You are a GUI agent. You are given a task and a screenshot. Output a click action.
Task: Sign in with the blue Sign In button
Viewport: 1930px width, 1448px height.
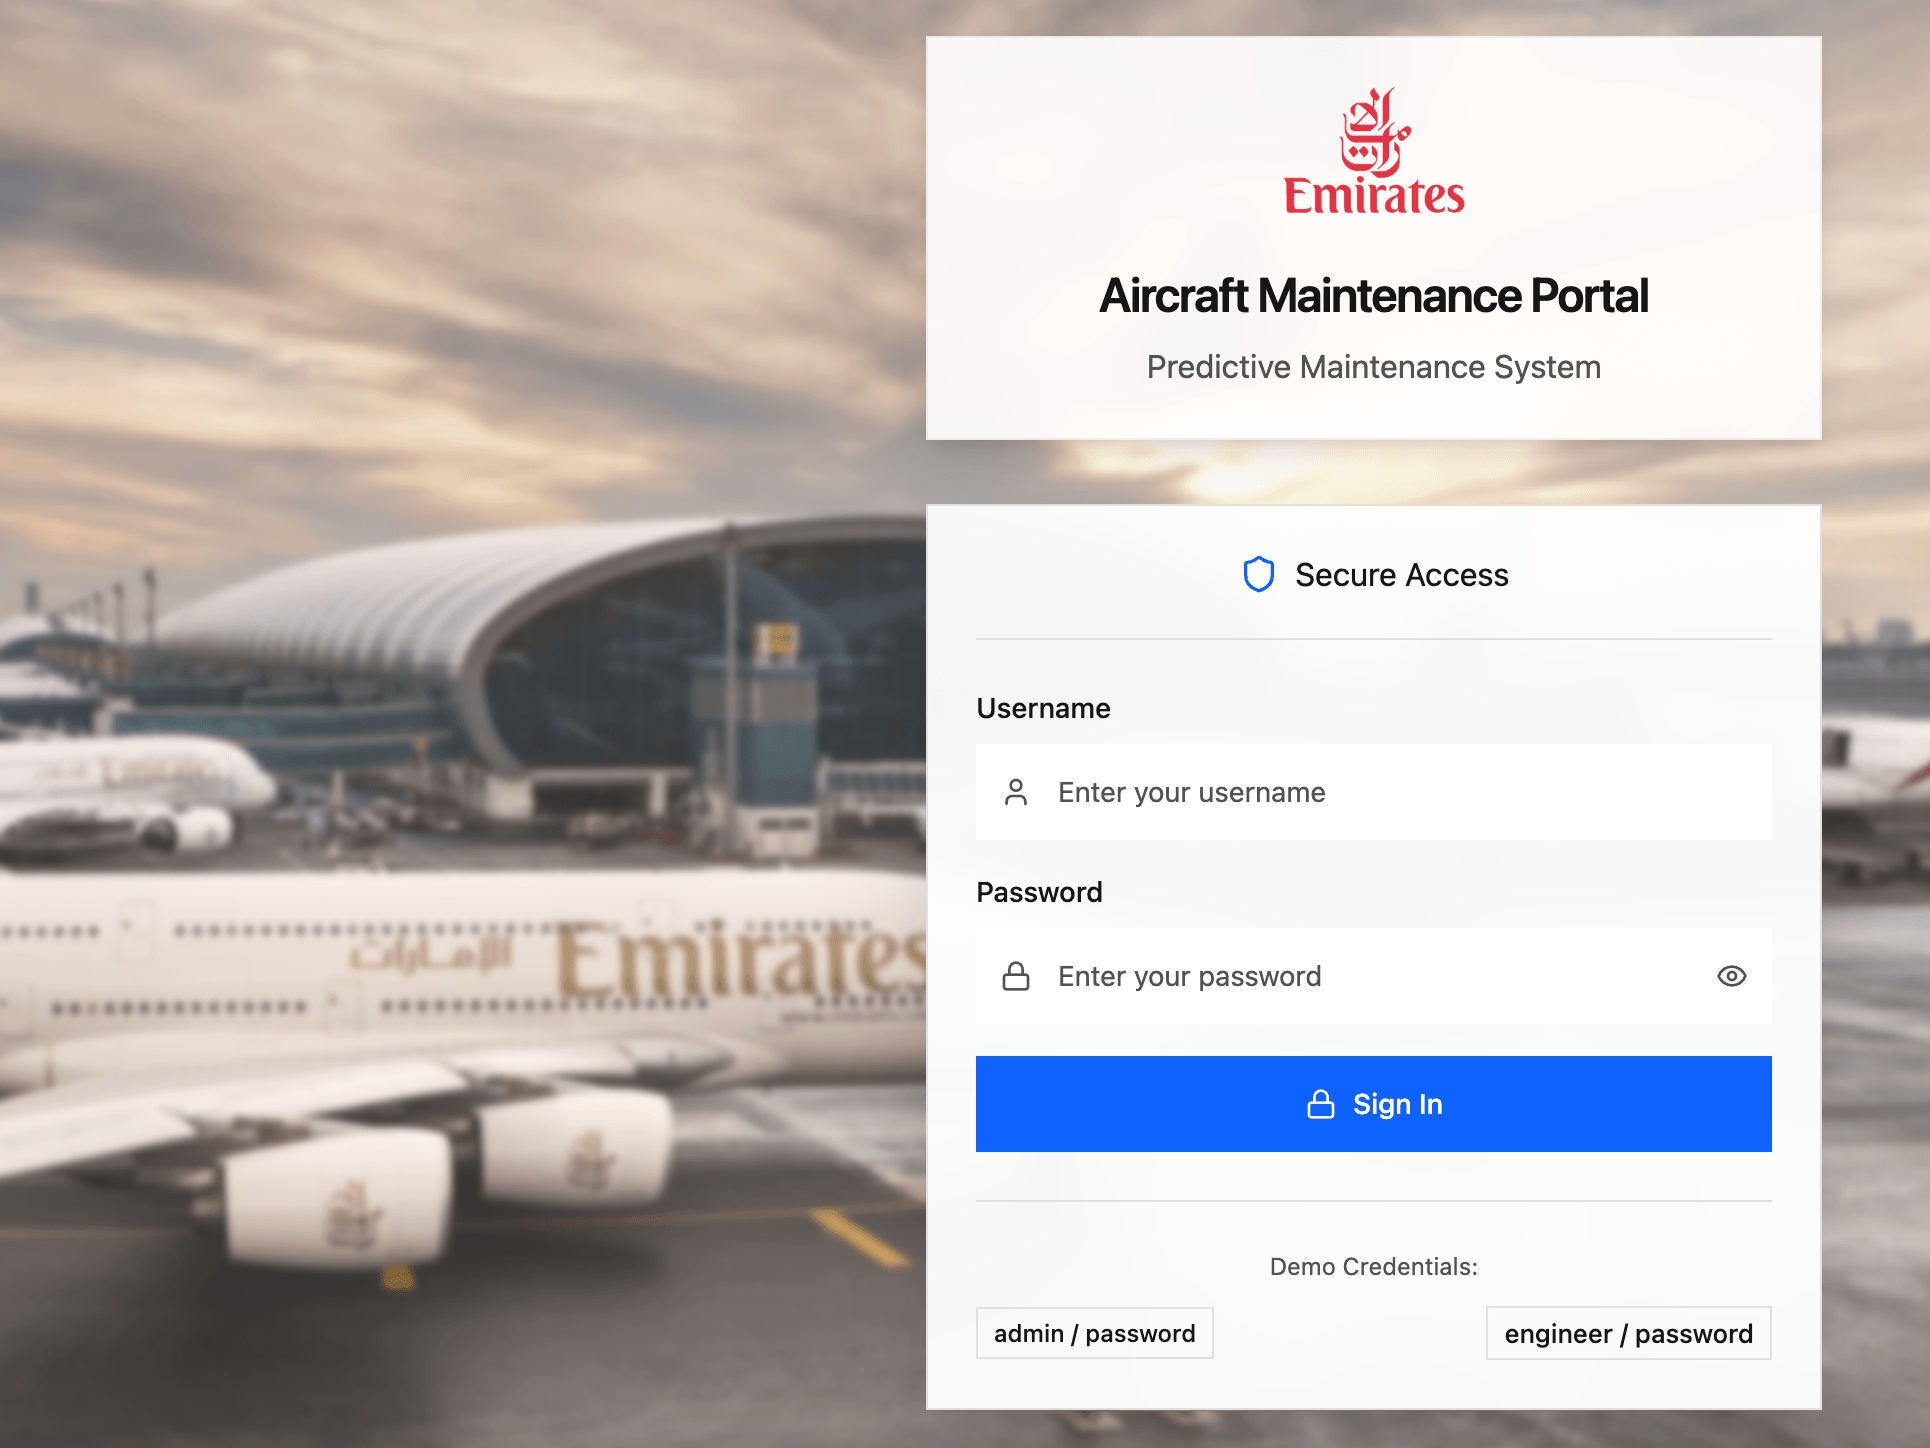coord(1374,1104)
